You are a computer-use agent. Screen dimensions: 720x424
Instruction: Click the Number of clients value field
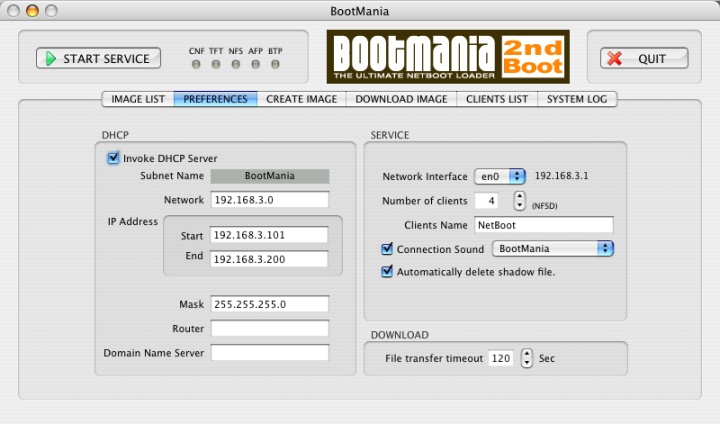486,201
